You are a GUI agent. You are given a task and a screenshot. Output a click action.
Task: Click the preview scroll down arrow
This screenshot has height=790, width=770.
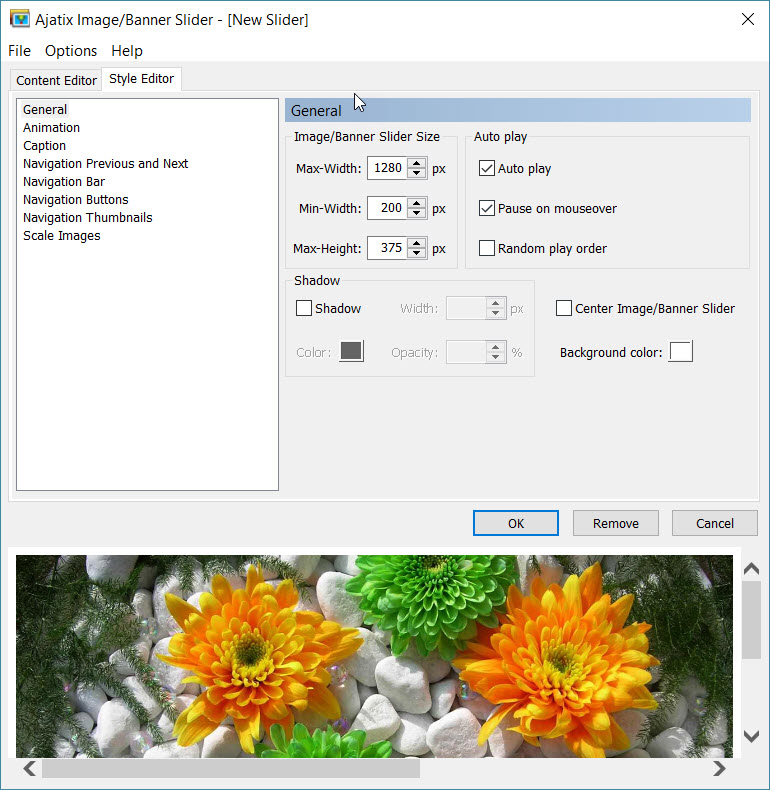[x=751, y=737]
